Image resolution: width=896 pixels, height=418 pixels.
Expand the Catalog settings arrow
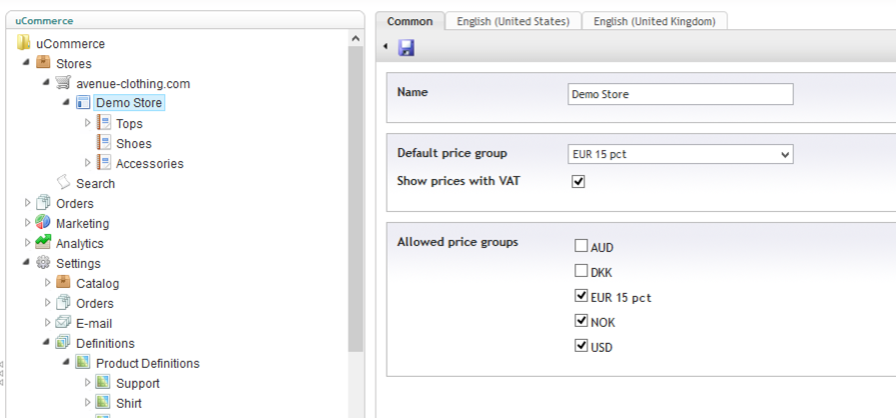(47, 283)
